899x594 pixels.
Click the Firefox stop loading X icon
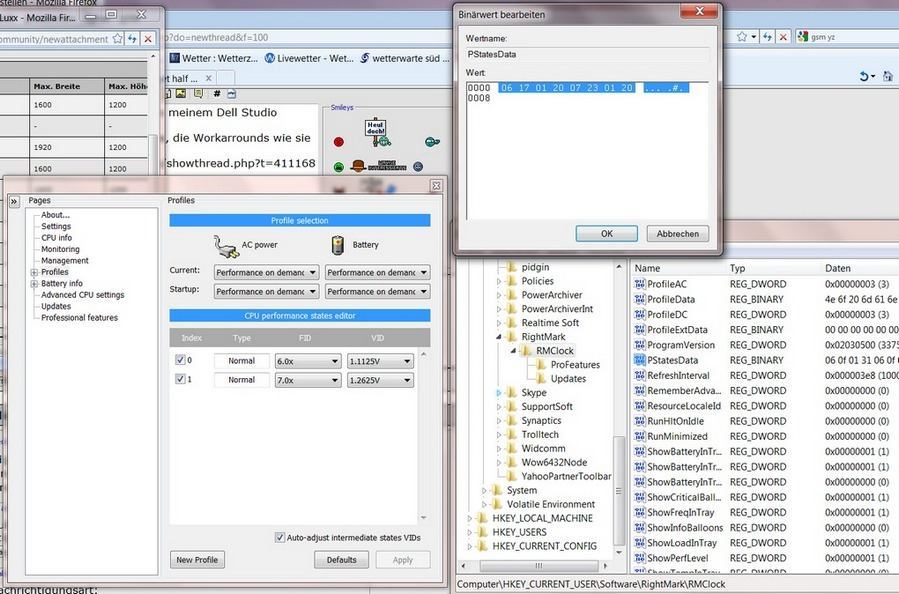[784, 37]
